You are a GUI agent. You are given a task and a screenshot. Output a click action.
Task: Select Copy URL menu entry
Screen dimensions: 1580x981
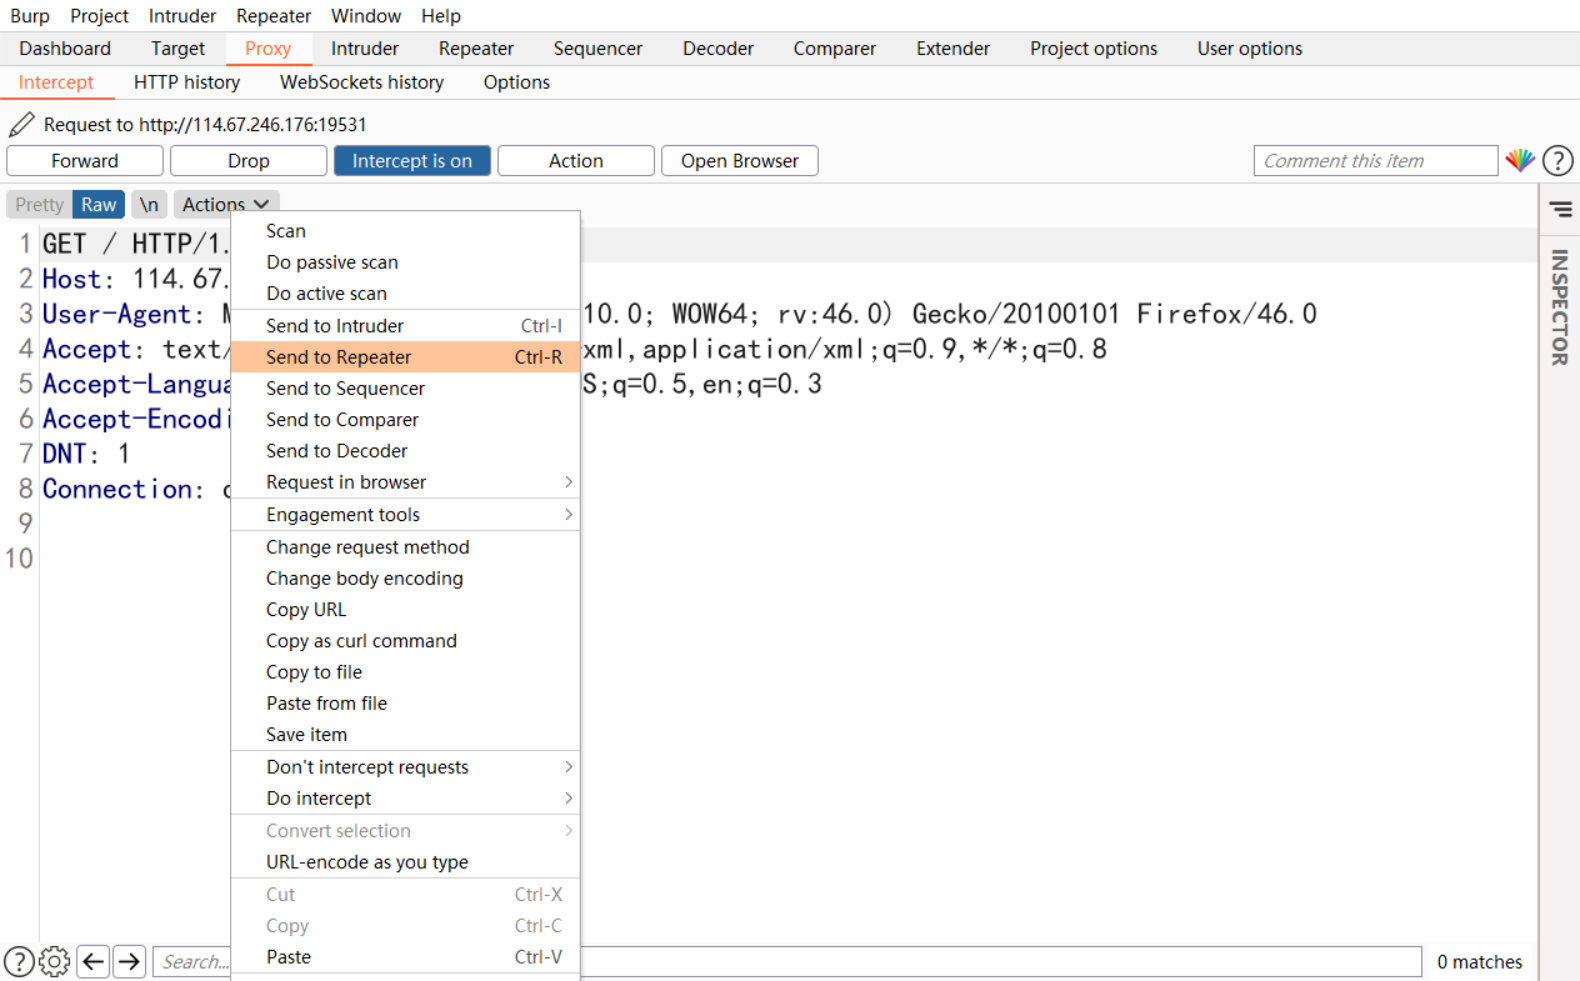(405, 609)
